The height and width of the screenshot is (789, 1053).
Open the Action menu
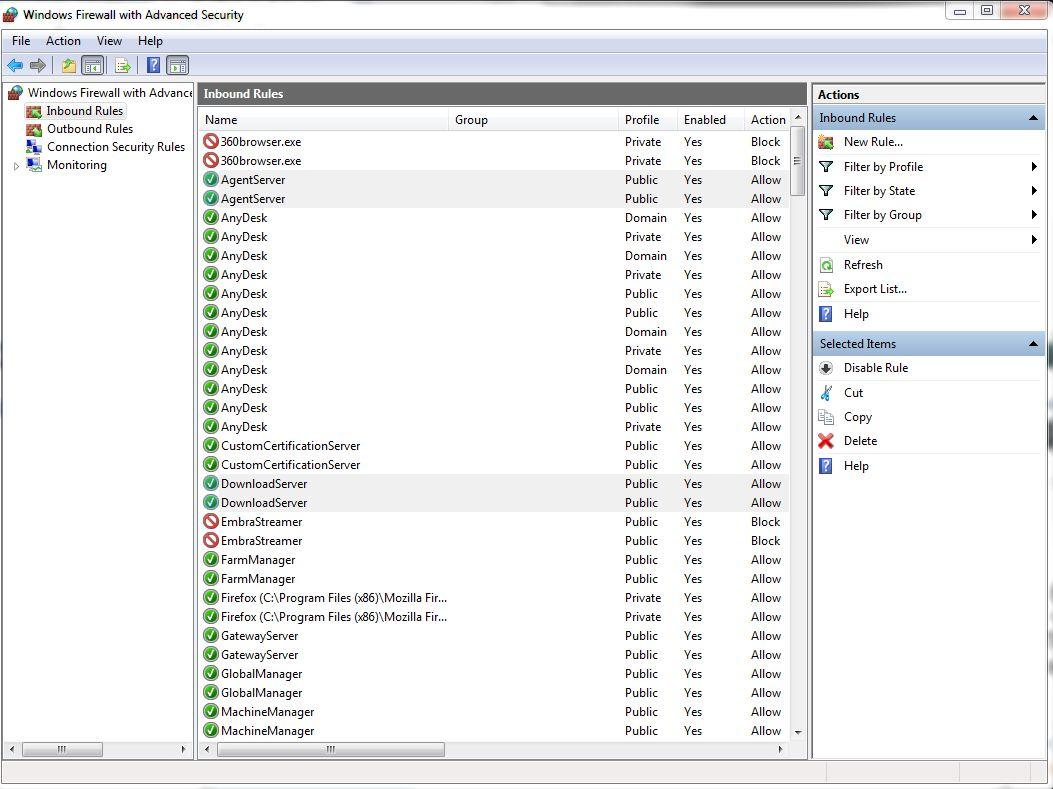63,41
